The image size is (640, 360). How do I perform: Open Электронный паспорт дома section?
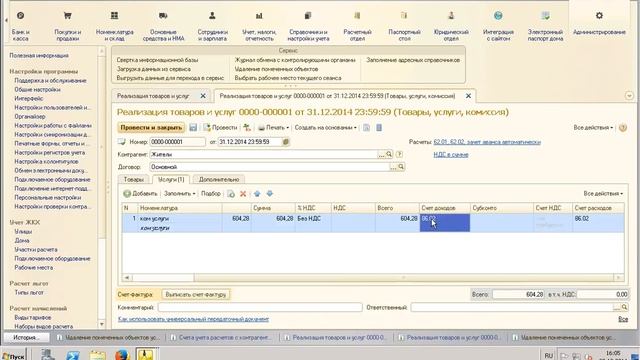(x=545, y=26)
